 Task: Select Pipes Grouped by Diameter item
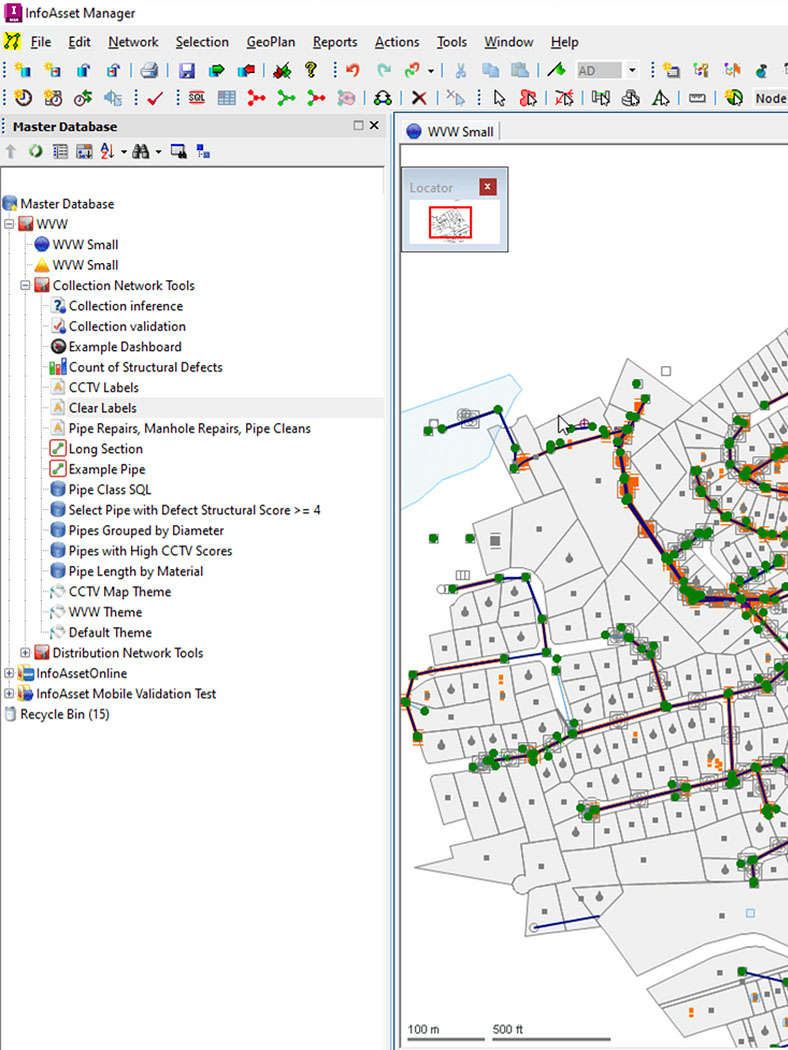click(146, 530)
